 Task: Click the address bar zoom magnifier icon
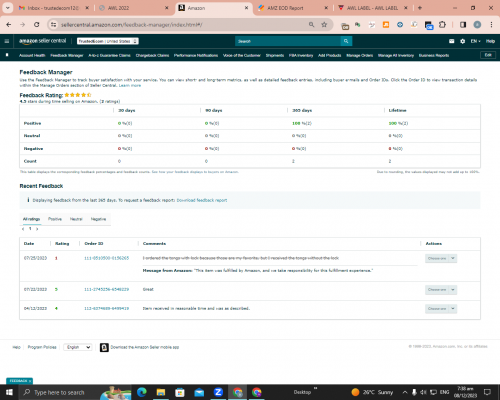311,25
